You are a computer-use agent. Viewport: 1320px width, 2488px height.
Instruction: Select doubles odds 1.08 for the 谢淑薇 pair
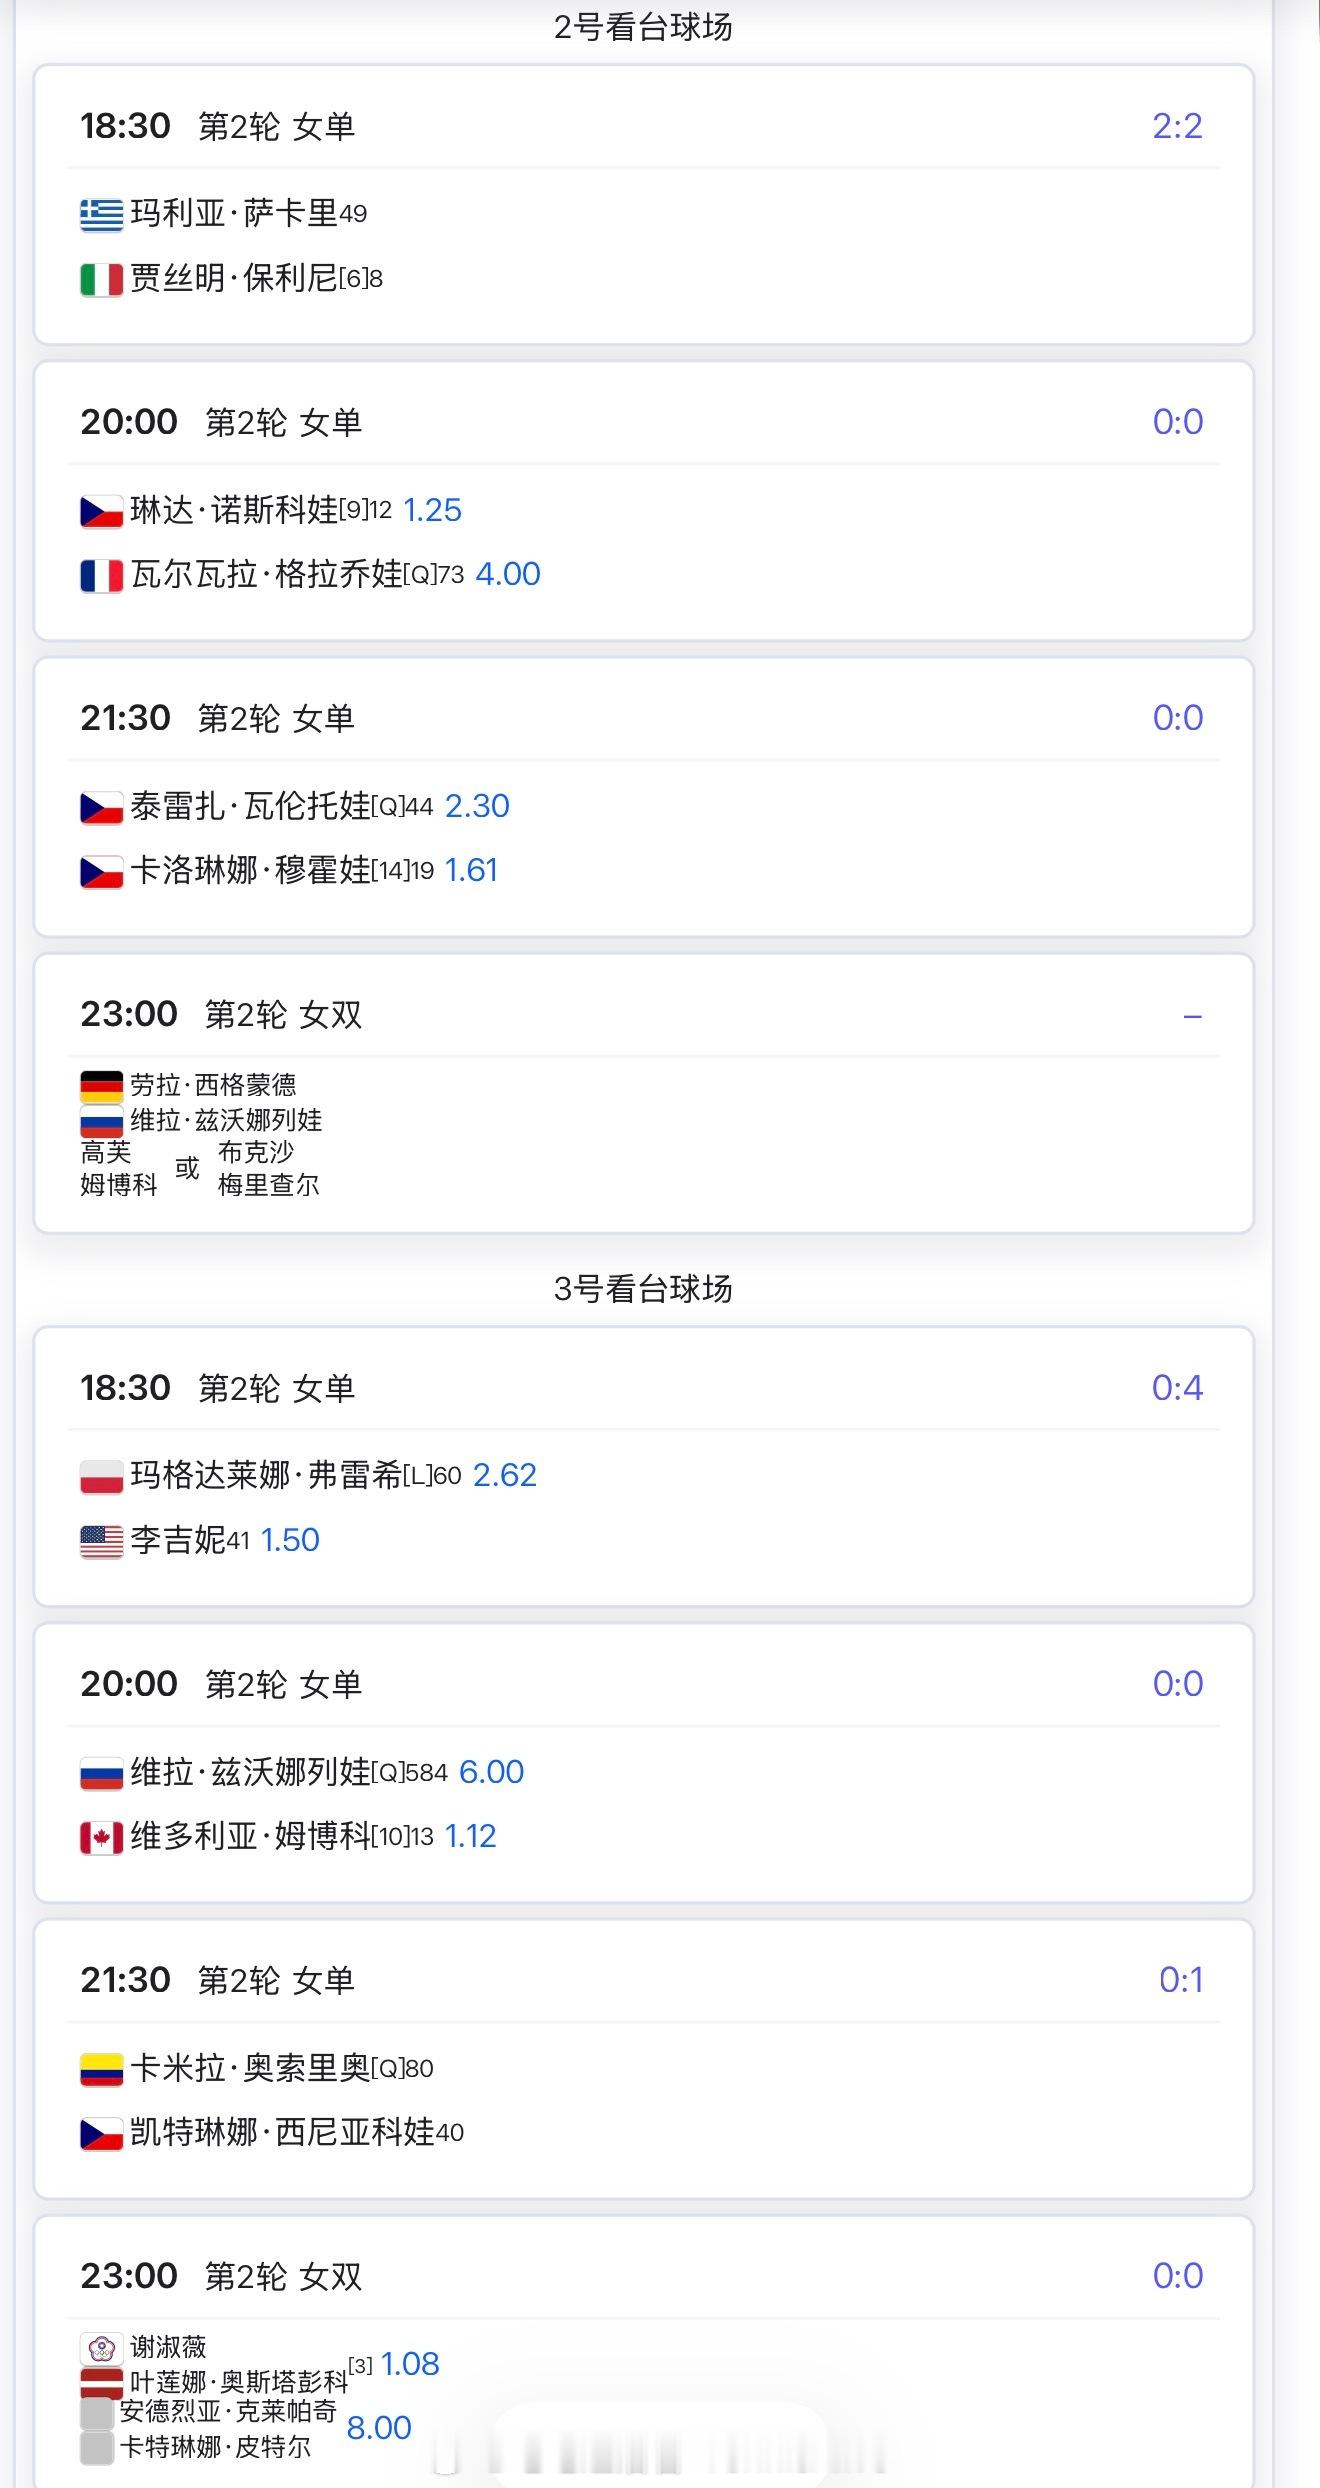[x=410, y=2364]
